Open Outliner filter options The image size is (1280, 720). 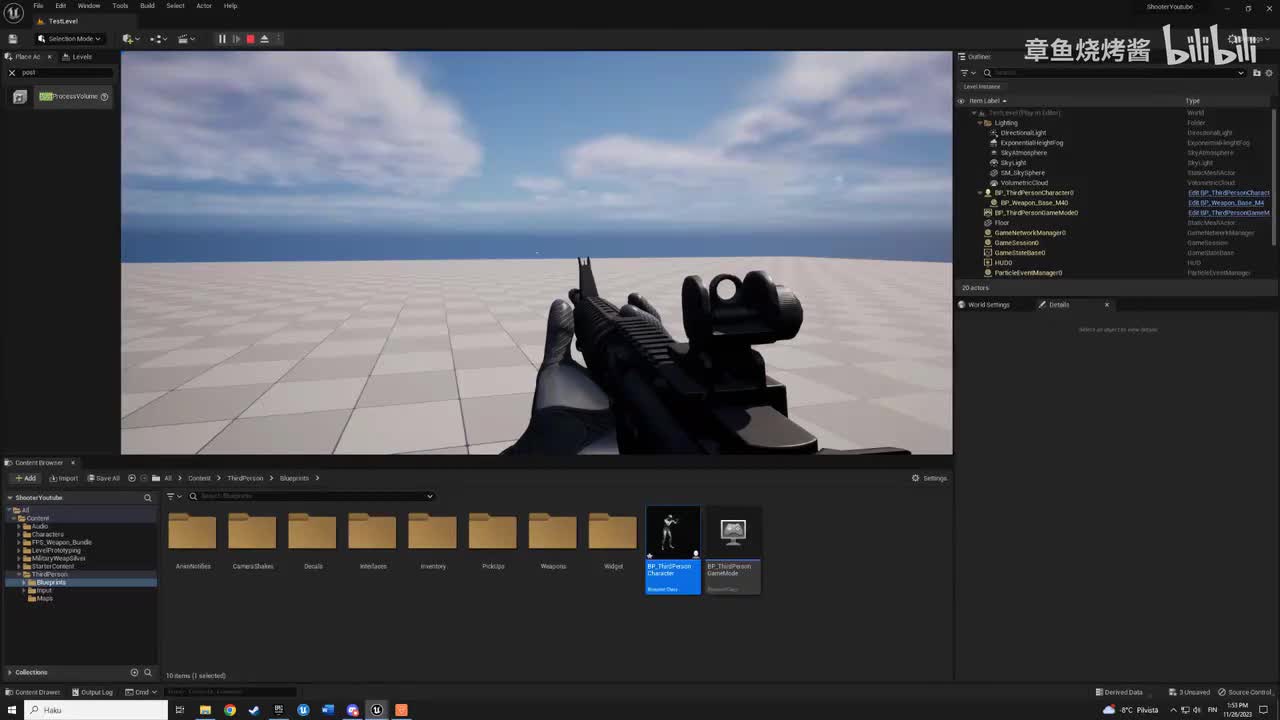(x=967, y=72)
